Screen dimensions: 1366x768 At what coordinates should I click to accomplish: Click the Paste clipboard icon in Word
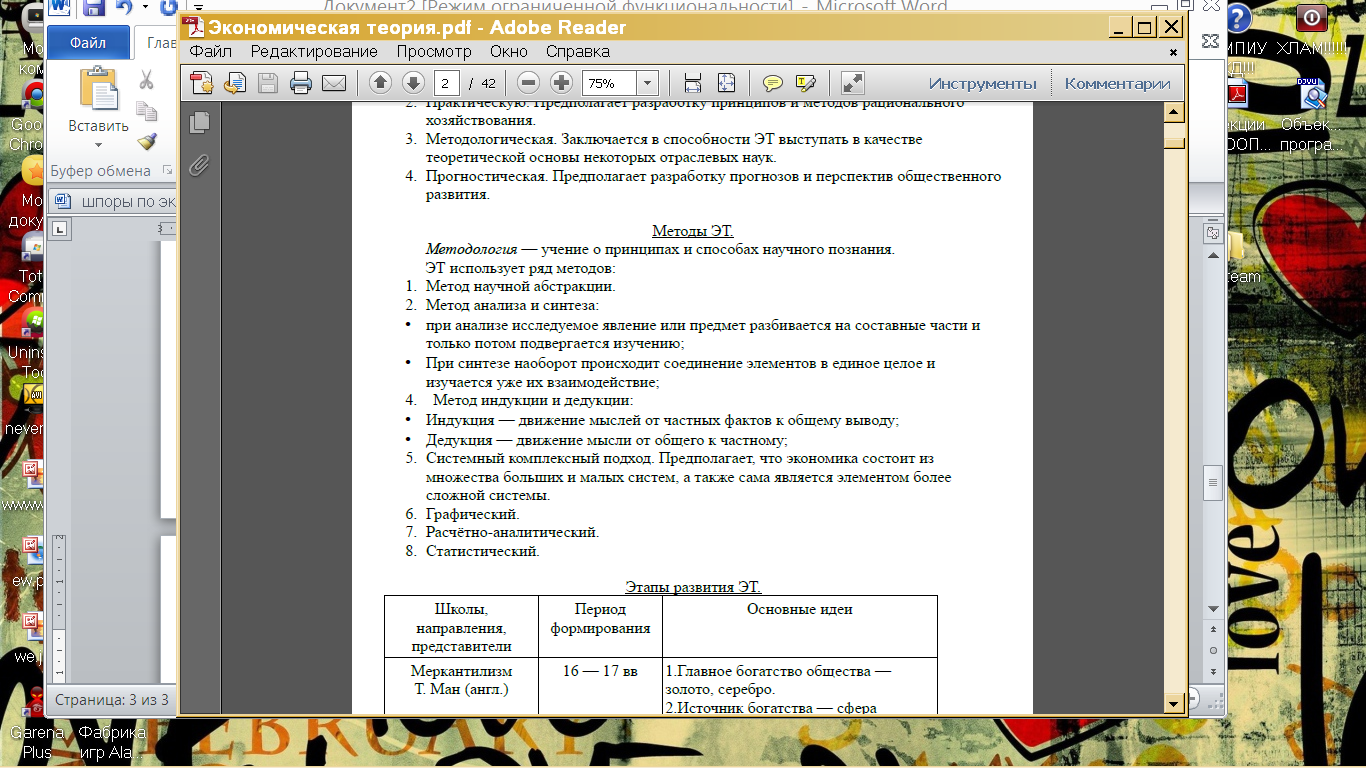click(x=99, y=89)
